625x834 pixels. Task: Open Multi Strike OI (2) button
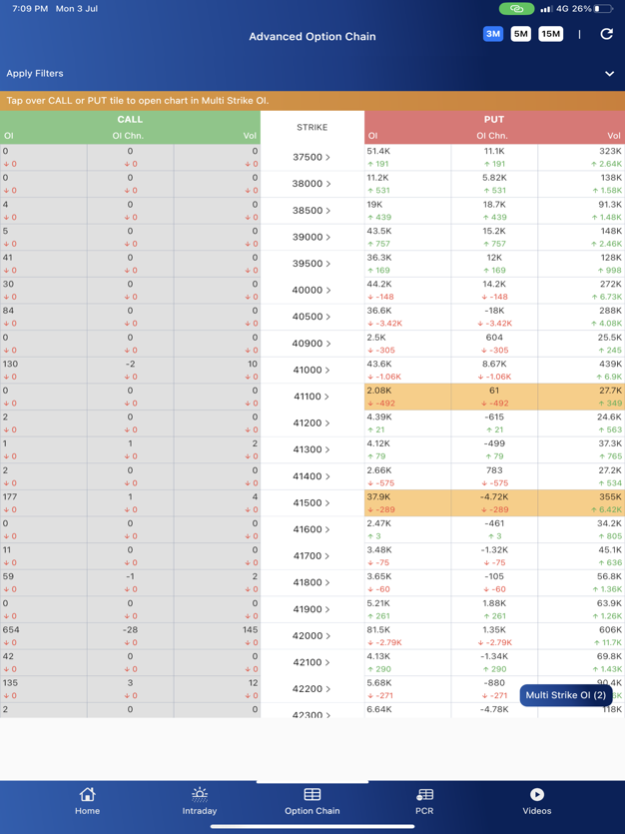point(566,695)
